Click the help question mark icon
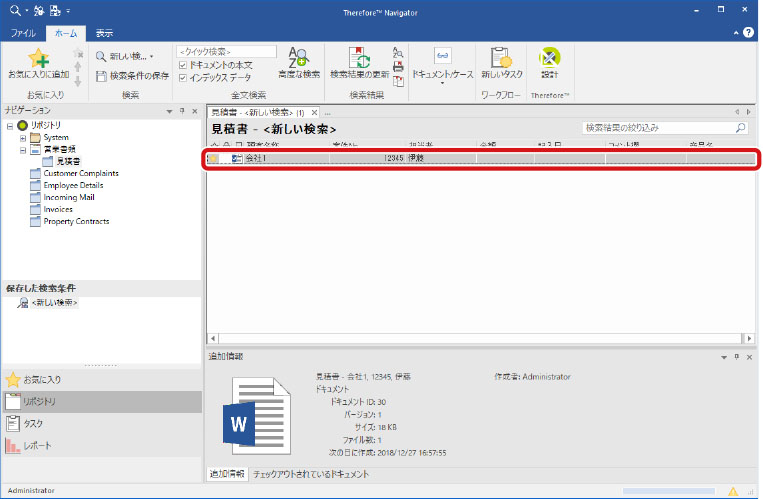 coord(749,33)
